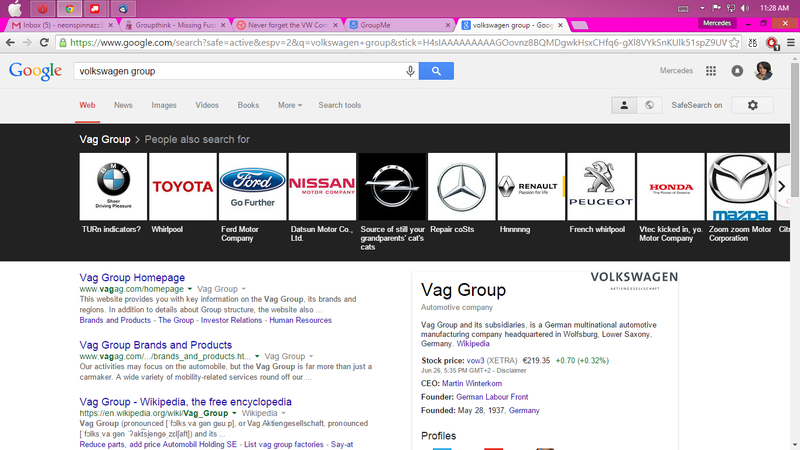Click the red extension icon in toolbar
This screenshot has height=450, width=800.
tap(772, 43)
